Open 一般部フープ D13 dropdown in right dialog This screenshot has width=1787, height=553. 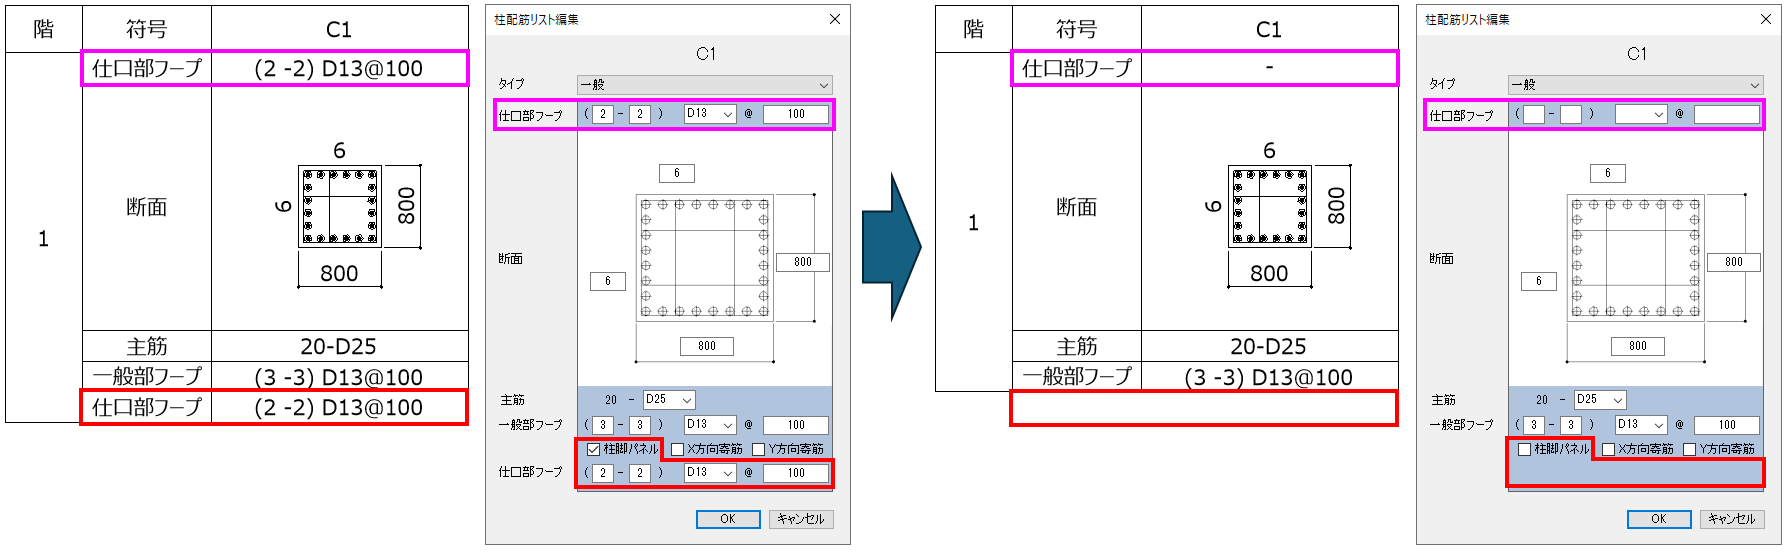(x=1641, y=425)
